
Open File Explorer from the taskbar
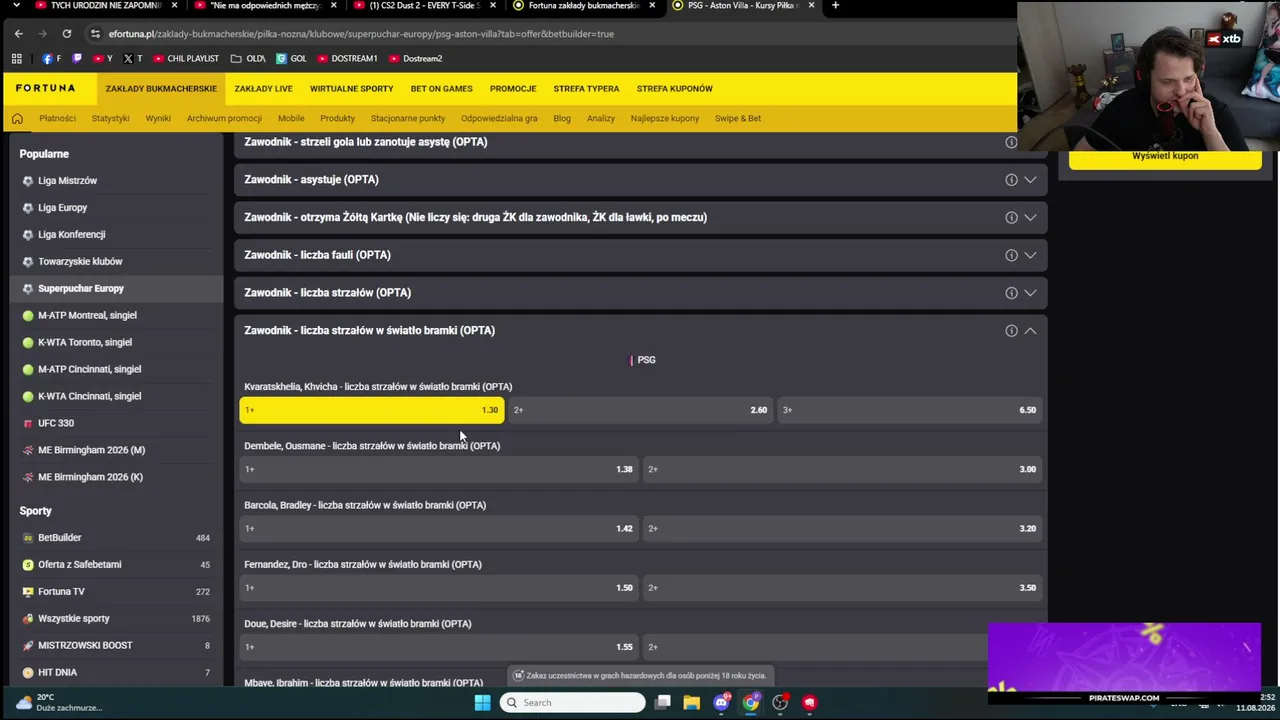691,702
